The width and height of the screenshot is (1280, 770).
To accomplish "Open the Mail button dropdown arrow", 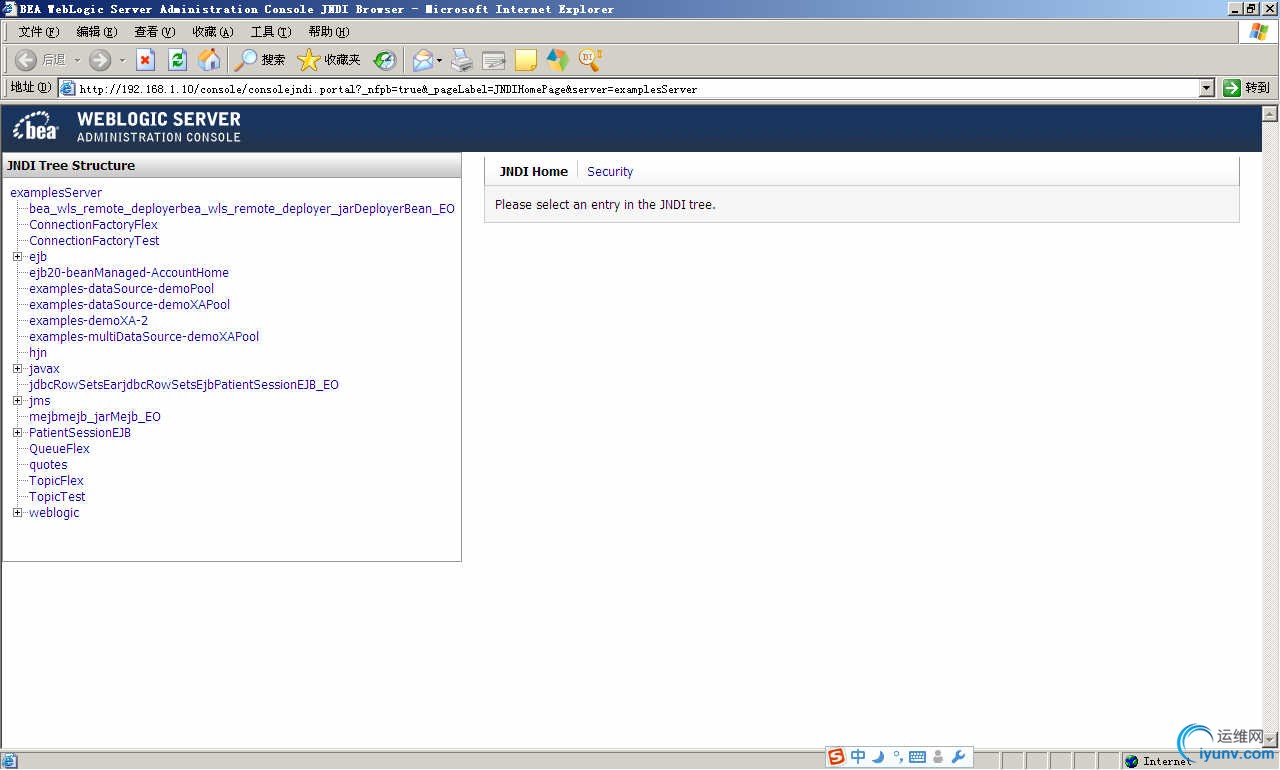I will [x=439, y=60].
